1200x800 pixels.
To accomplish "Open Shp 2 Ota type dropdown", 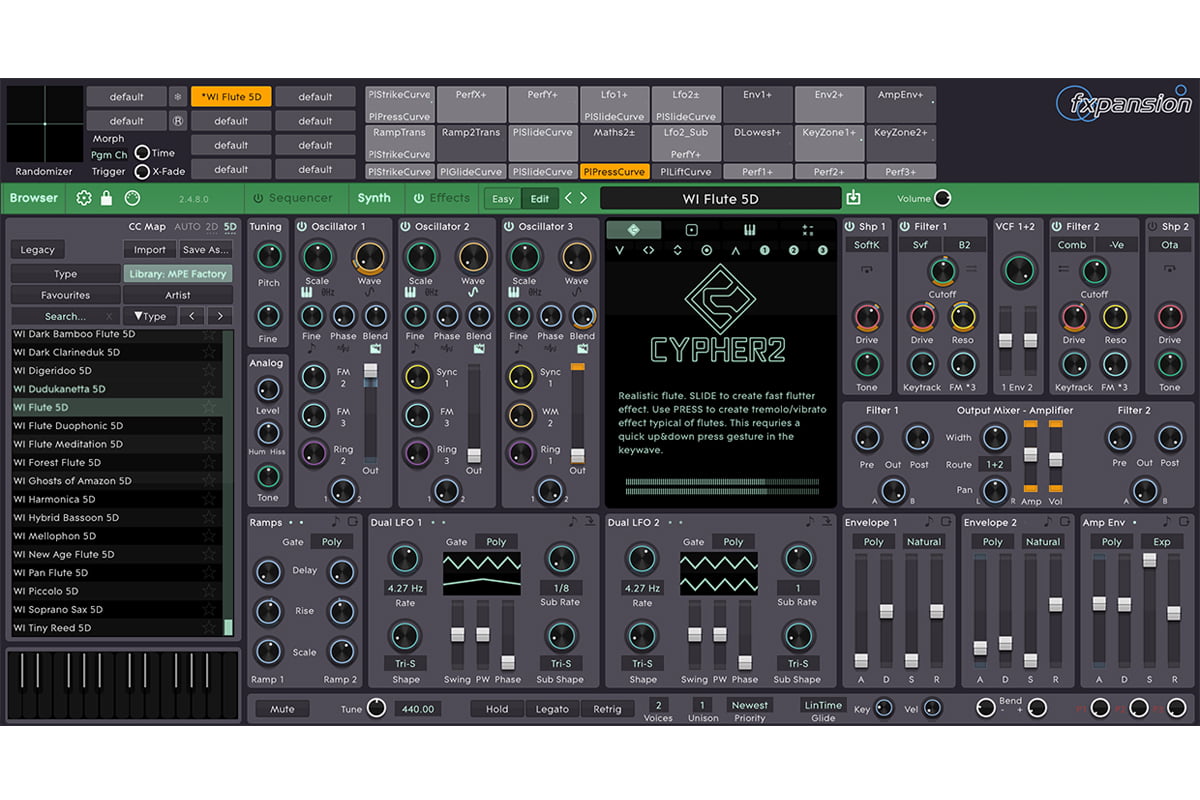I will pyautogui.click(x=1169, y=245).
